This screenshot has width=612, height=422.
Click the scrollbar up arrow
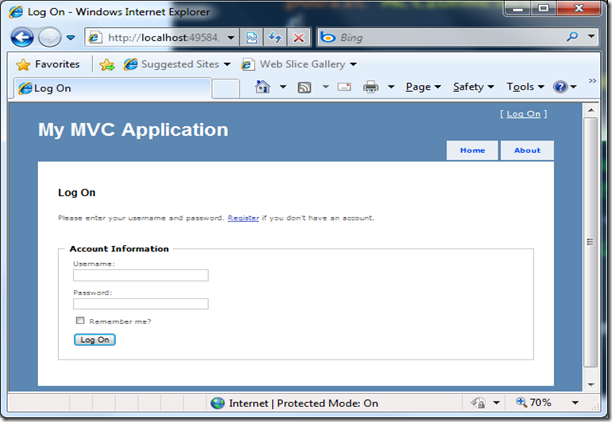click(x=591, y=110)
